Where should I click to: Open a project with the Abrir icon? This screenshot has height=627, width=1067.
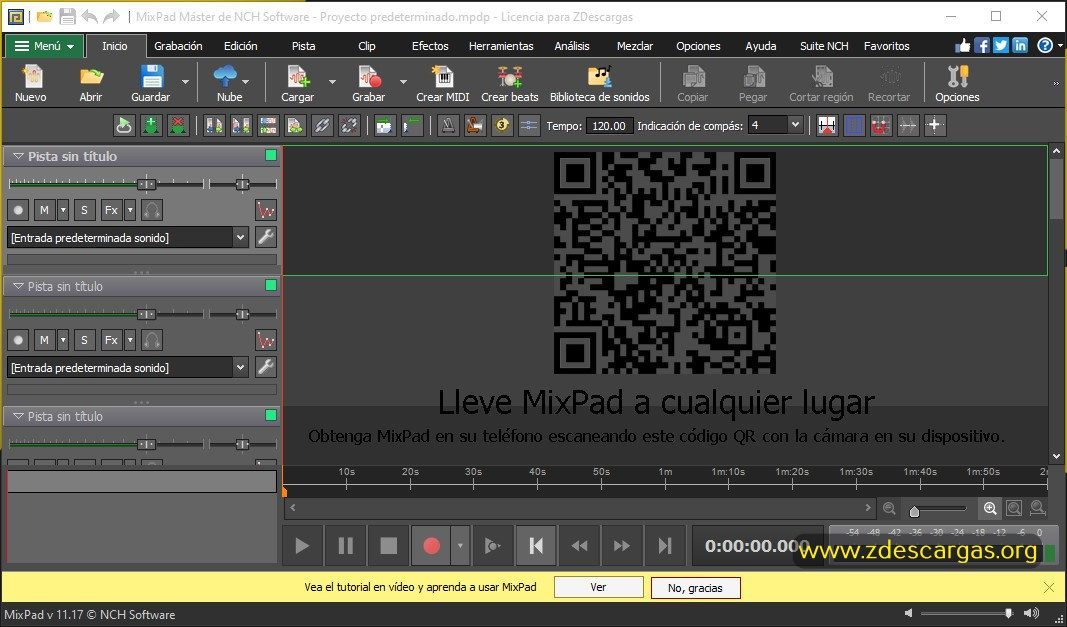pyautogui.click(x=91, y=83)
